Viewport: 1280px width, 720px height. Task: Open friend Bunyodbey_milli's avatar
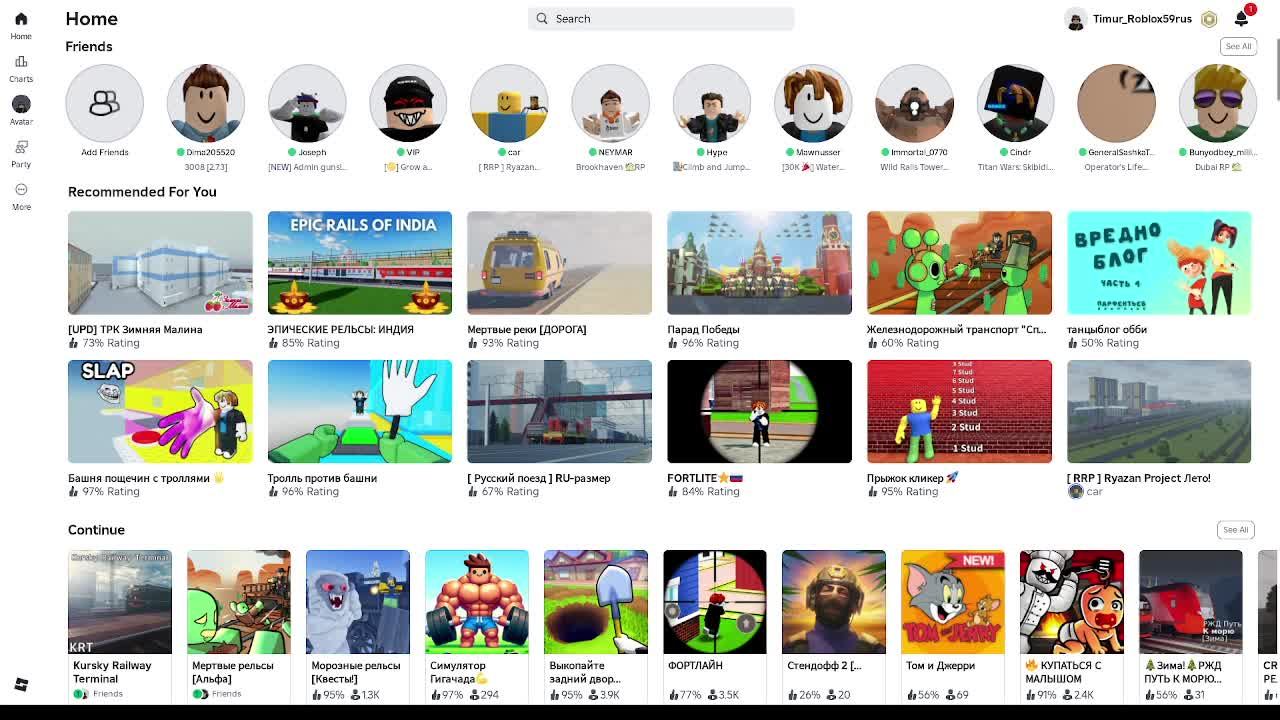[x=1218, y=103]
